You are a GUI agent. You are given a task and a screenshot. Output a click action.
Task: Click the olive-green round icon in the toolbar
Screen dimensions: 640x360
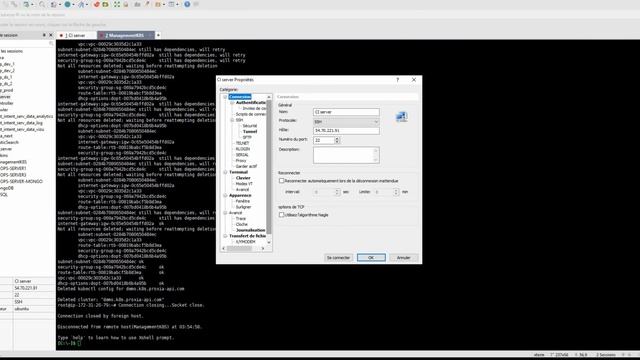click(106, 4)
